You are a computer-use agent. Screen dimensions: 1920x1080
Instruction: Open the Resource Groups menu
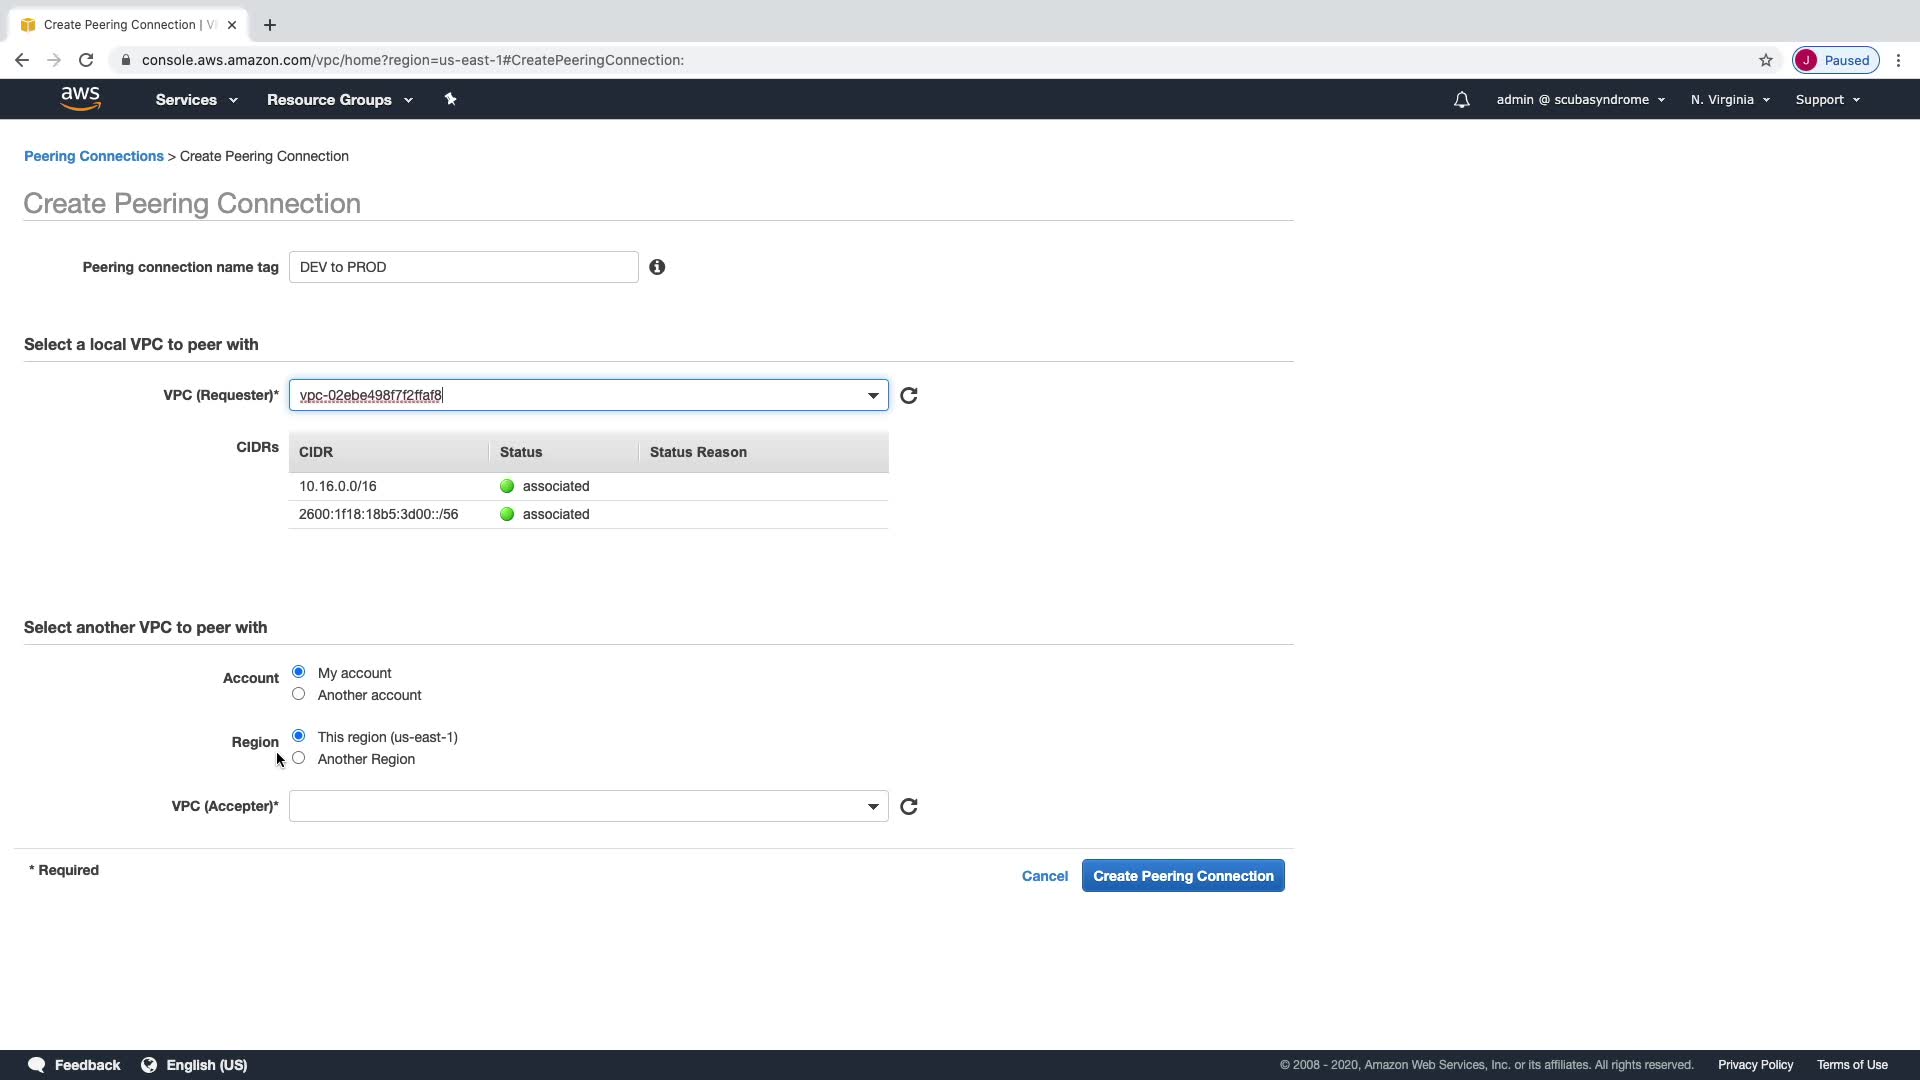tap(339, 100)
